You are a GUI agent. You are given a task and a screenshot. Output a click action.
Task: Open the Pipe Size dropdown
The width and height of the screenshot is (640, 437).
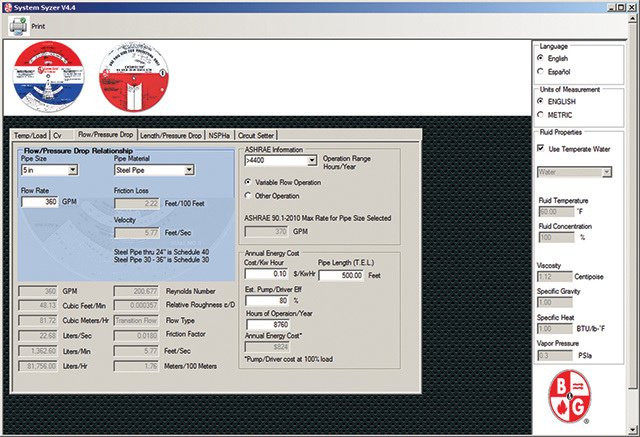[73, 171]
